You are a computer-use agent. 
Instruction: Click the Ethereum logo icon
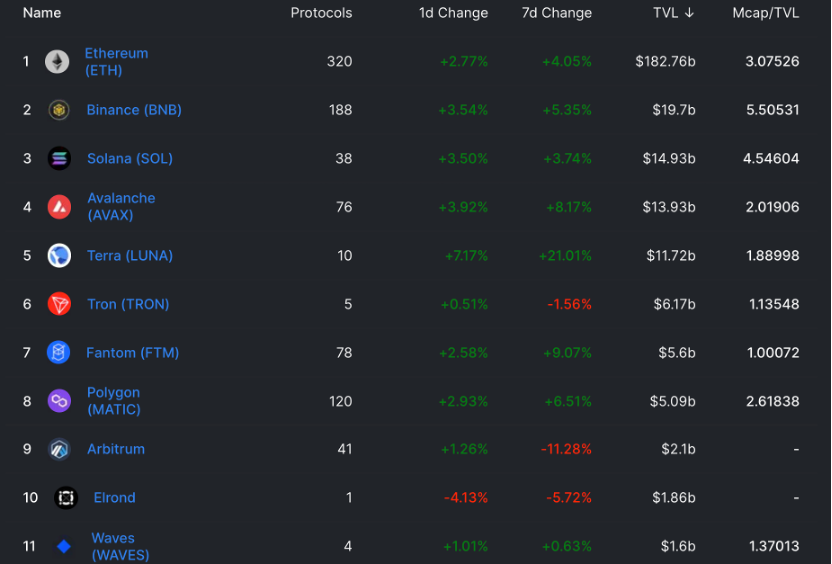(x=57, y=62)
